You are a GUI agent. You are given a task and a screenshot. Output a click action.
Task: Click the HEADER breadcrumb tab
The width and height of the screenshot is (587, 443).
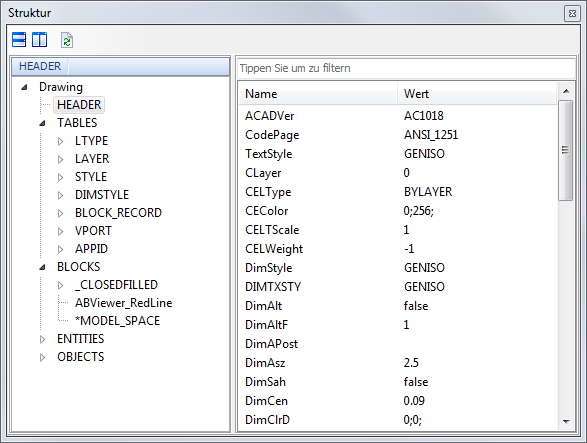tap(40, 66)
